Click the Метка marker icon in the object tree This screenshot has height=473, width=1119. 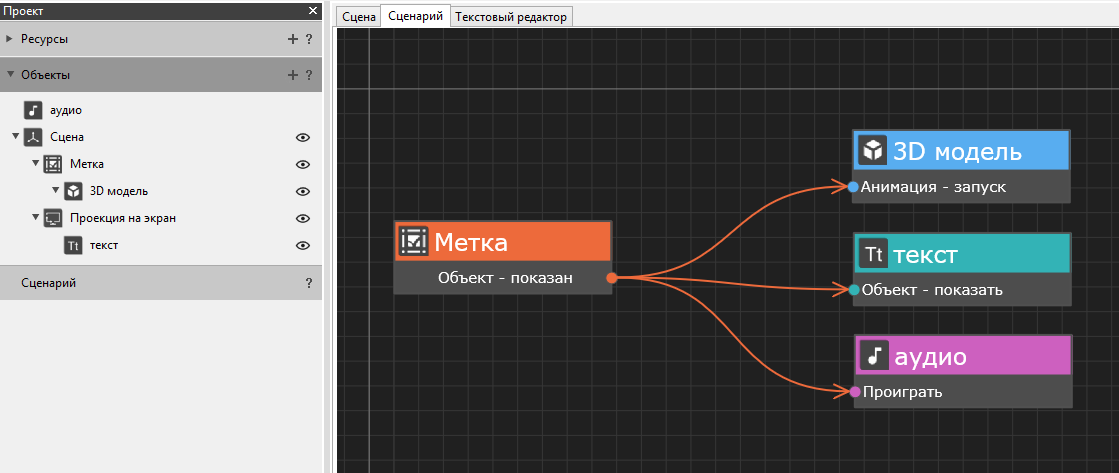tap(53, 164)
